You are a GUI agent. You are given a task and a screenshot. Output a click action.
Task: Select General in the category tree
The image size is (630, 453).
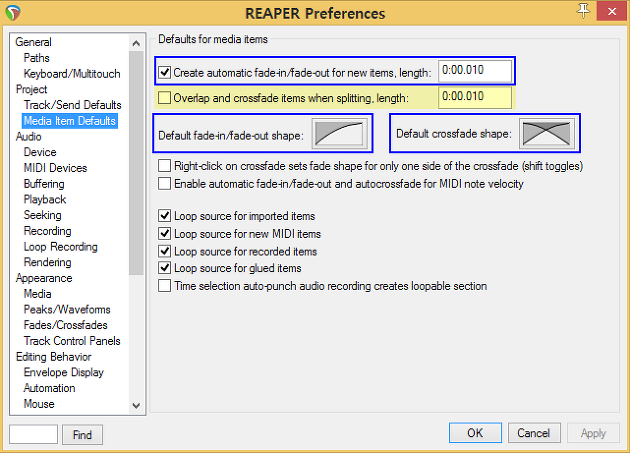pos(33,42)
